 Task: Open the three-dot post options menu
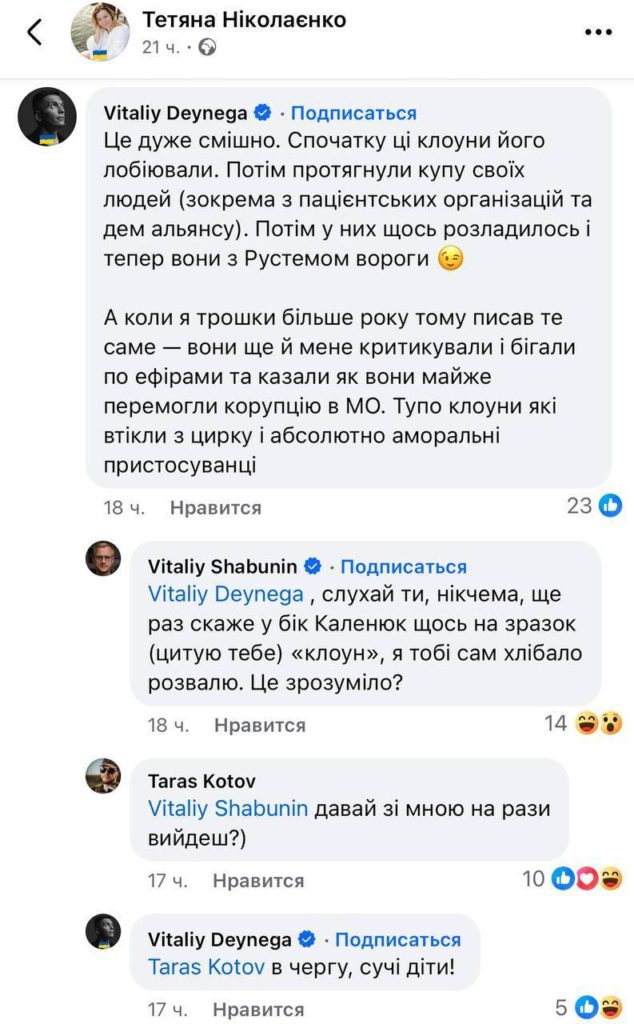click(x=597, y=31)
